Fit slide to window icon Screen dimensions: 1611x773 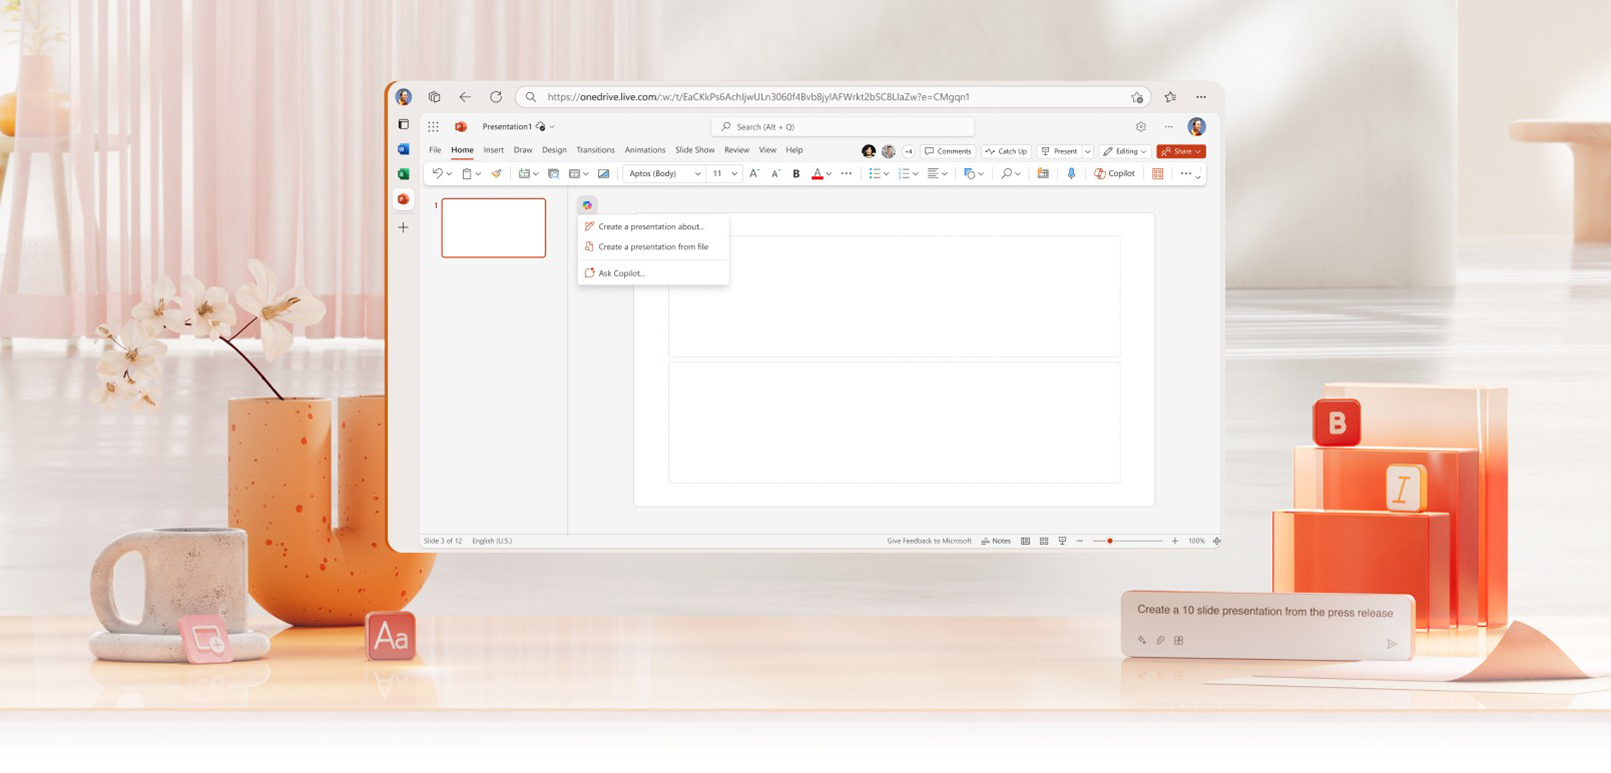[x=1217, y=541]
